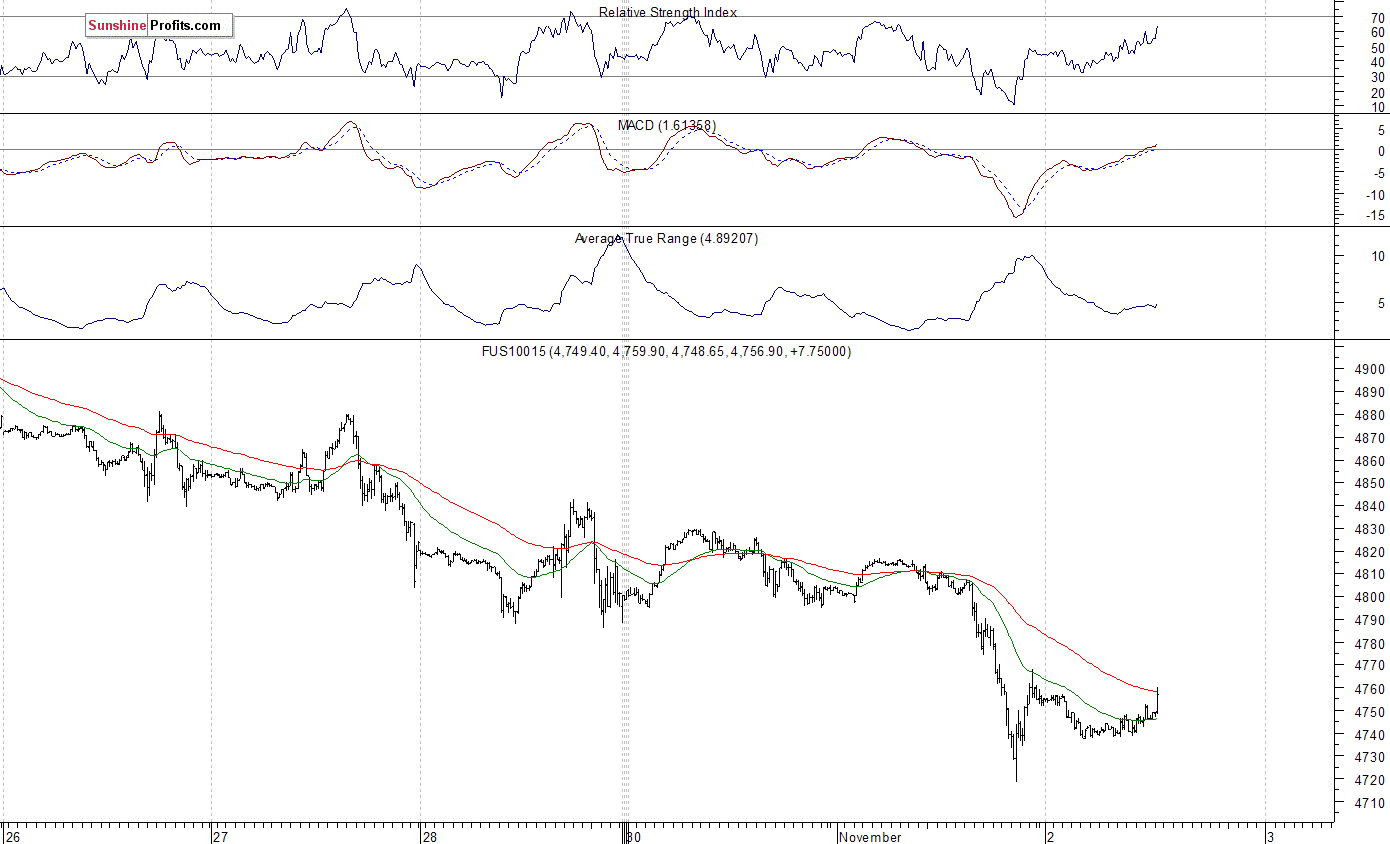Select the FUS10015 price header text
This screenshot has height=844, width=1390.
pyautogui.click(x=666, y=351)
